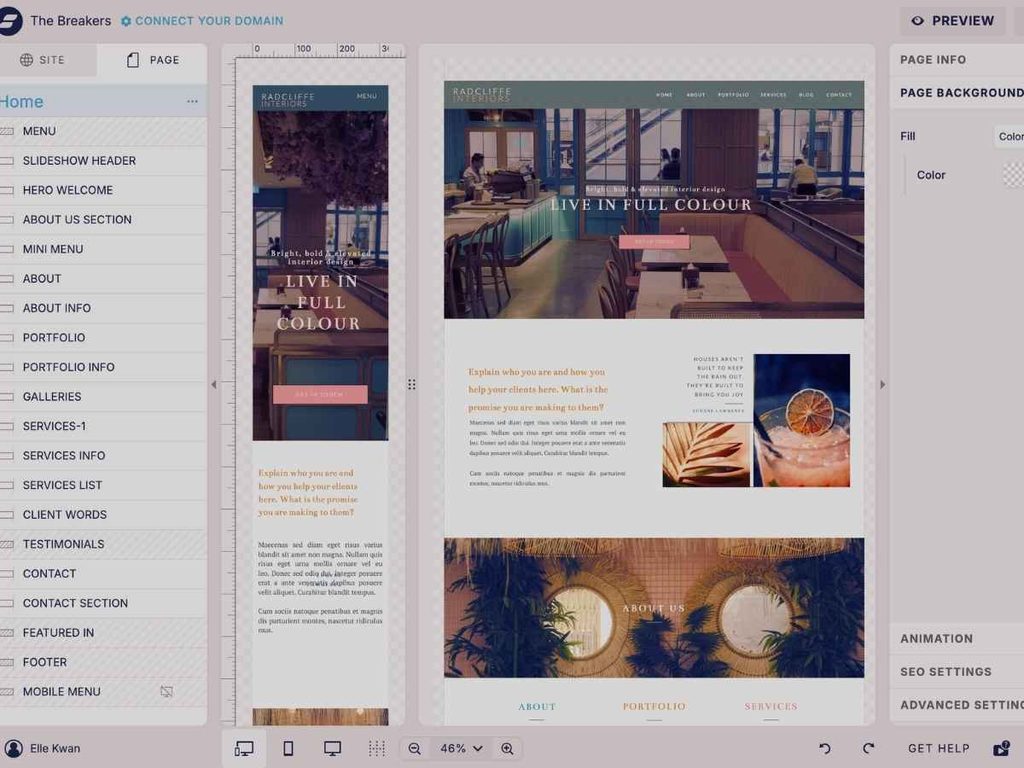Click the page background color swatch
The width and height of the screenshot is (1024, 768).
click(1013, 175)
